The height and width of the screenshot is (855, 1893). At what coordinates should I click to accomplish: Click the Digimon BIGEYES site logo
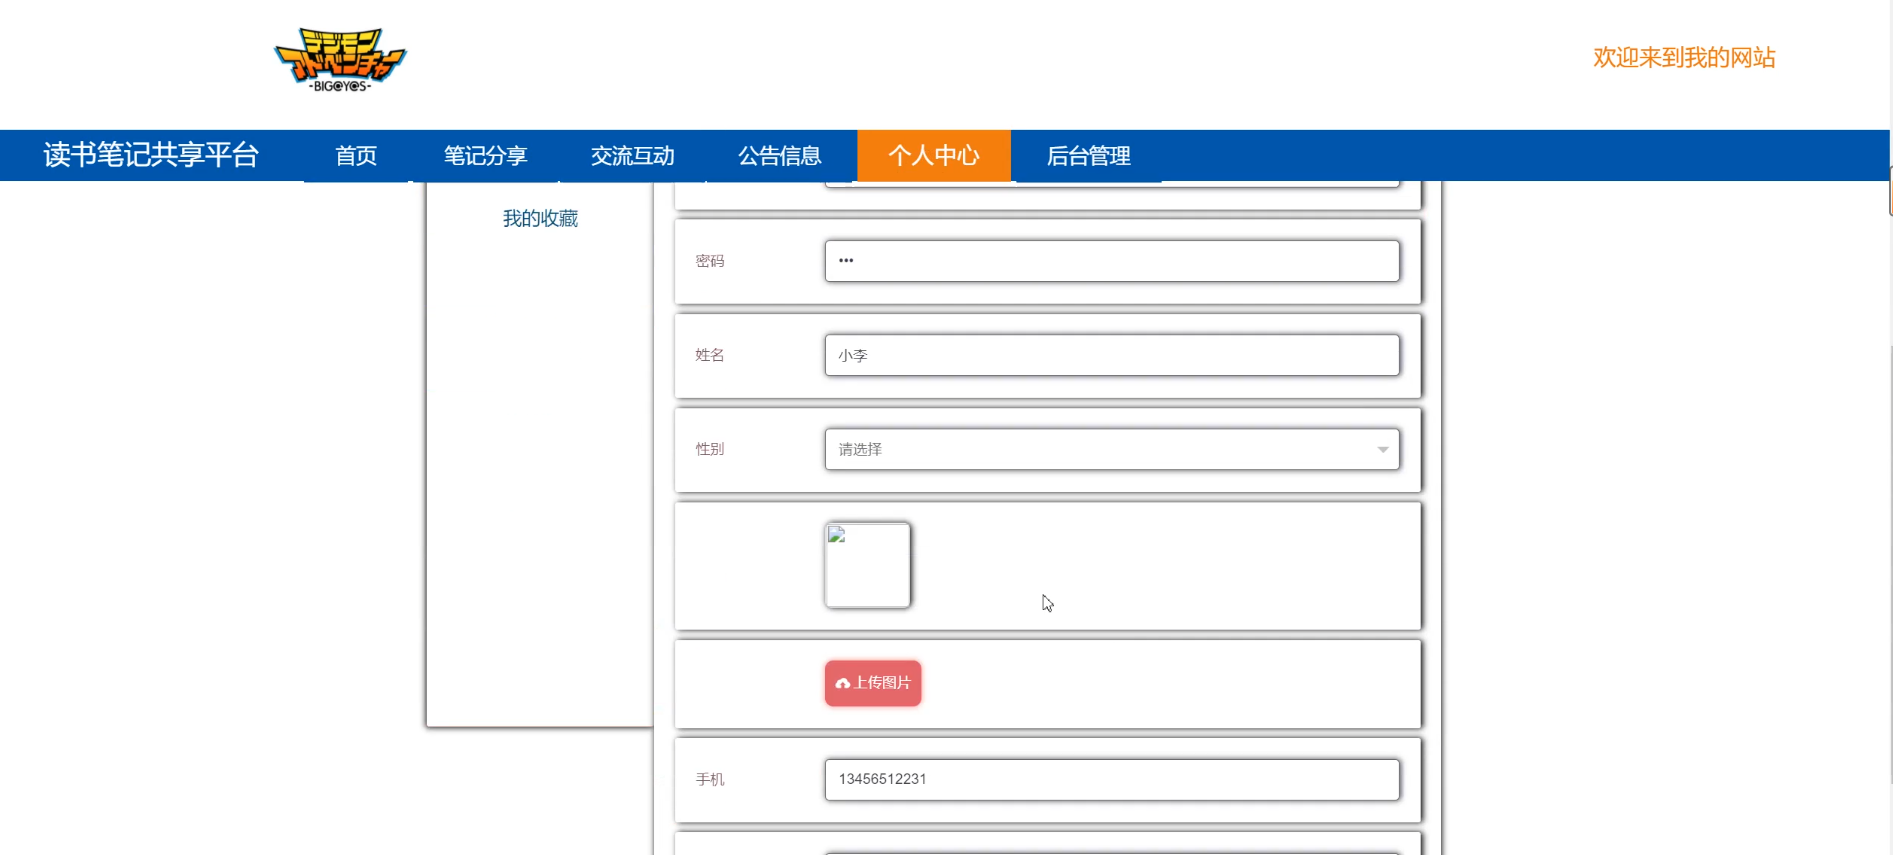340,60
